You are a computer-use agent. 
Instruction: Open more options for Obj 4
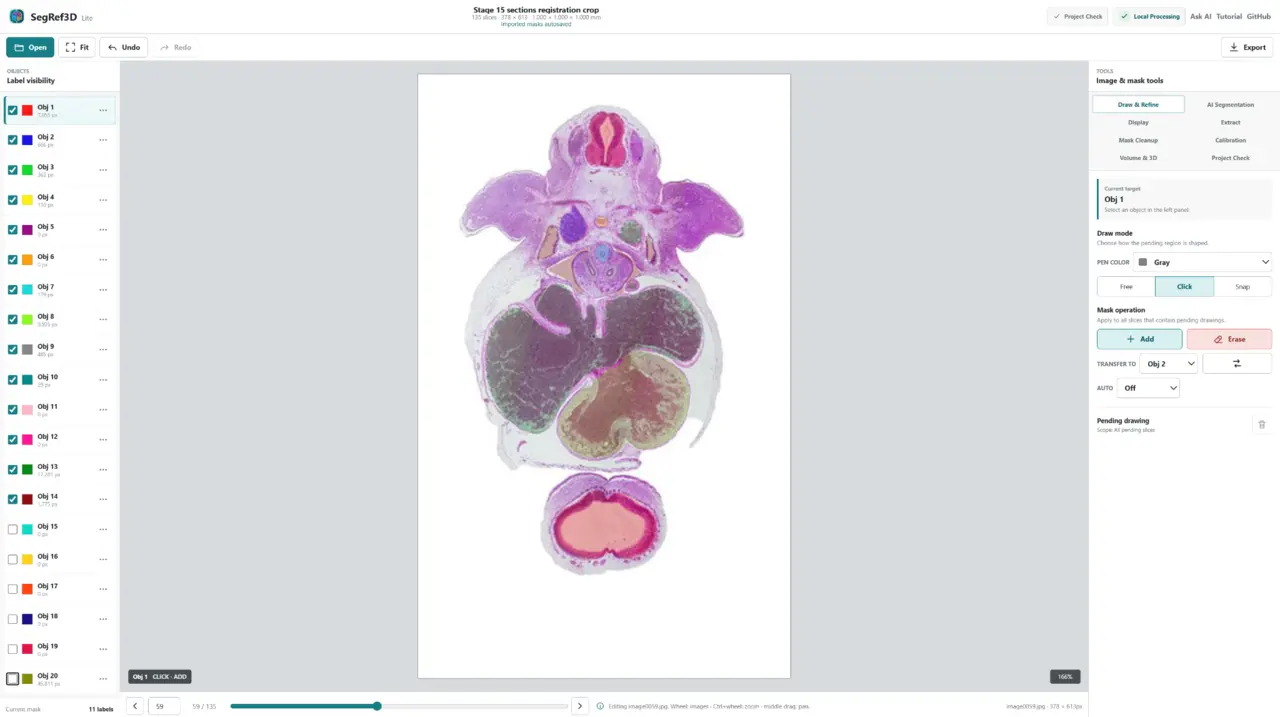[x=103, y=200]
